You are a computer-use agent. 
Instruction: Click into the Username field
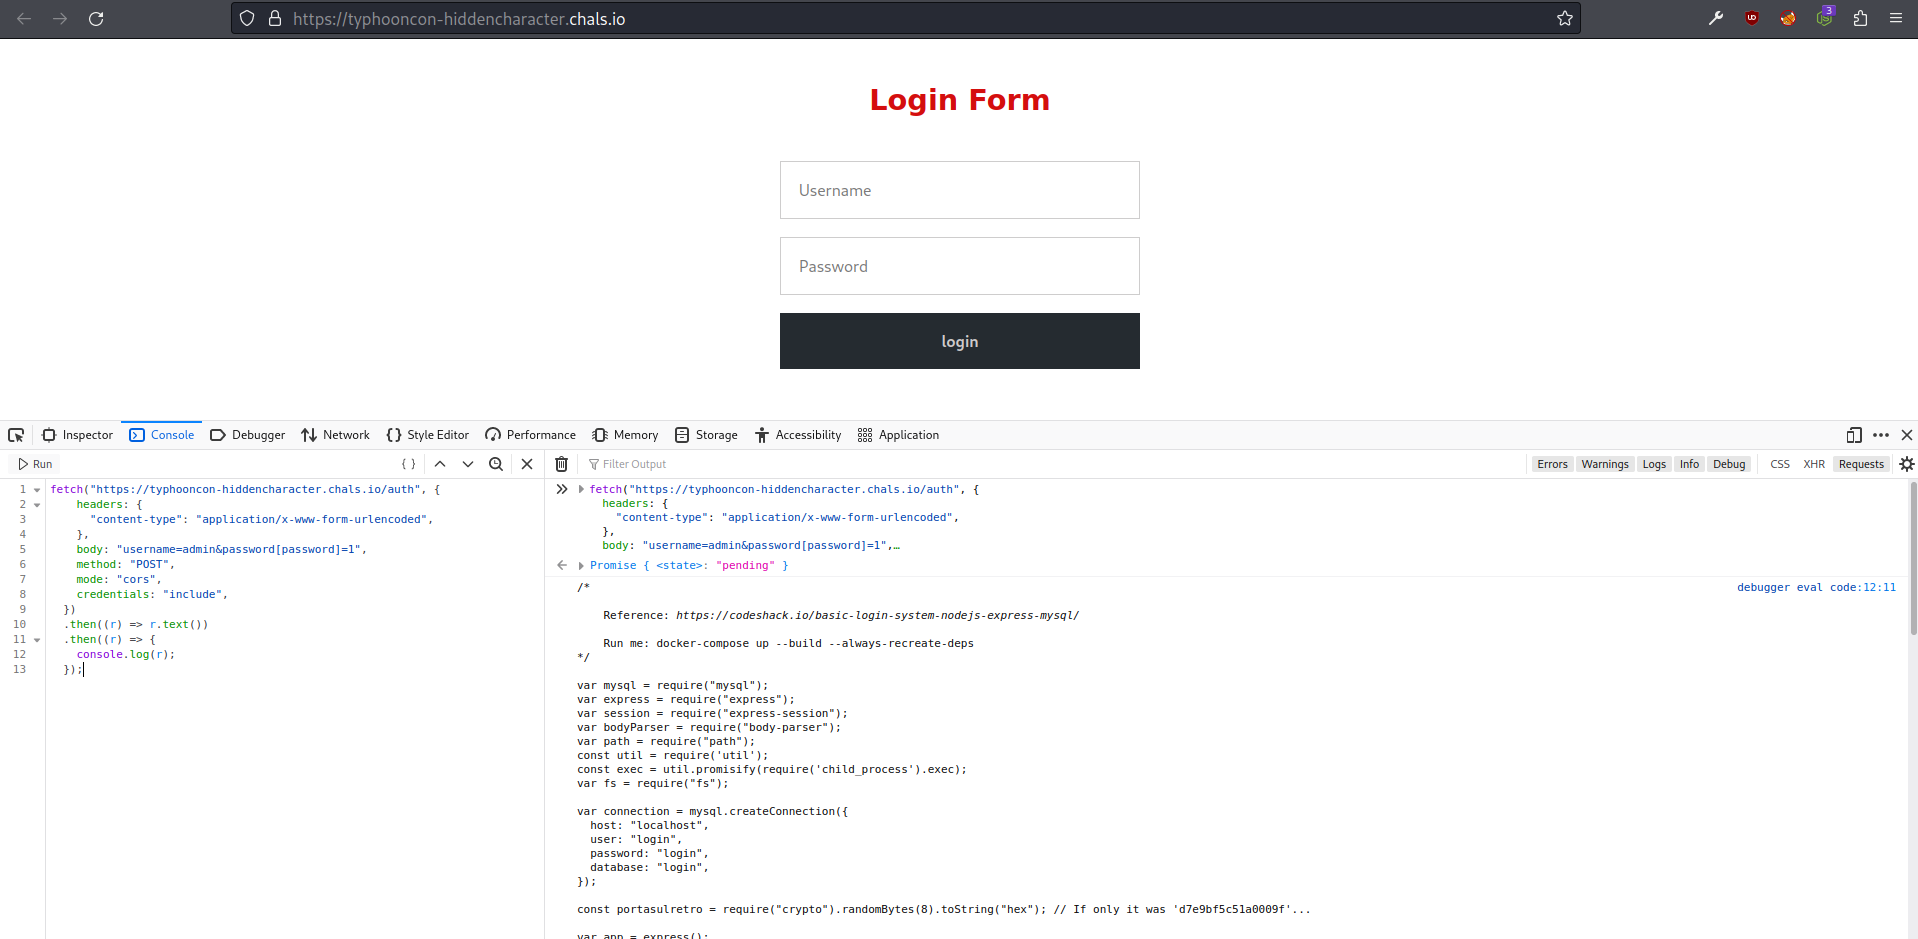(959, 190)
